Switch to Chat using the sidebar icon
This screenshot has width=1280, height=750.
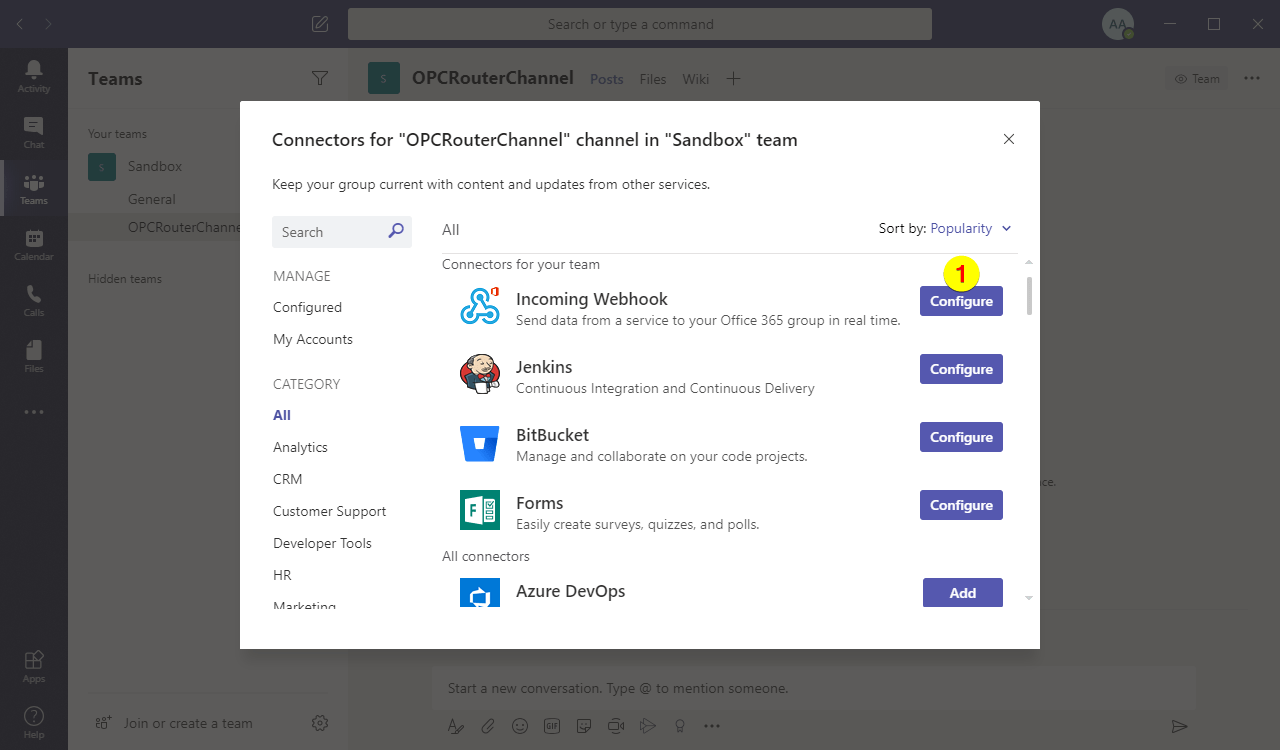(x=33, y=131)
